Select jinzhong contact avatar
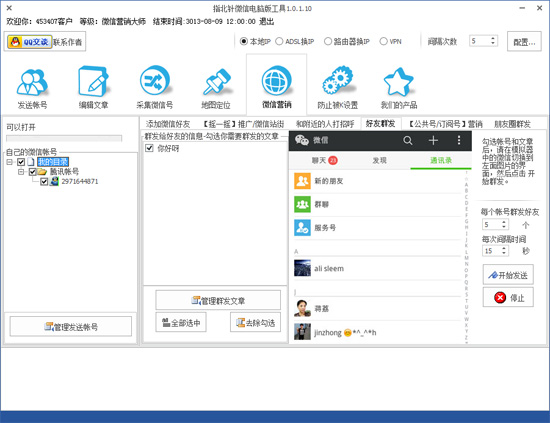The image size is (550, 423). [302, 332]
